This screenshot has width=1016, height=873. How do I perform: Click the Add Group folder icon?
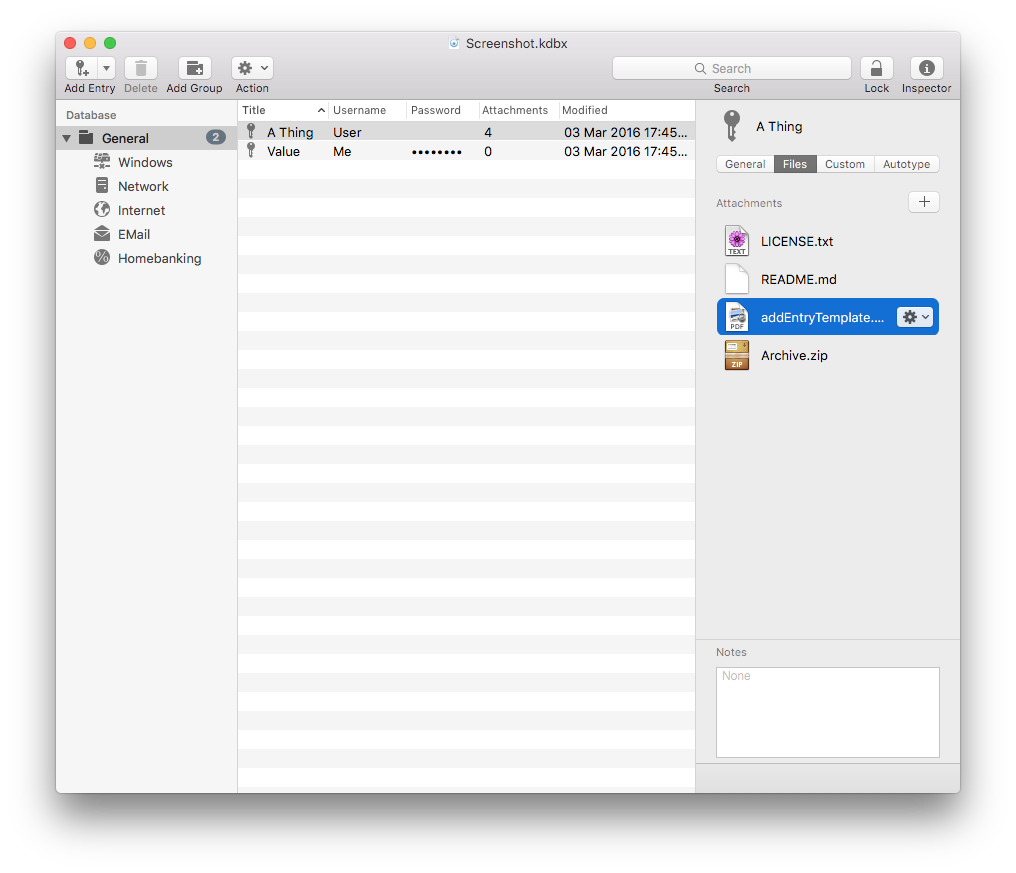[x=195, y=68]
